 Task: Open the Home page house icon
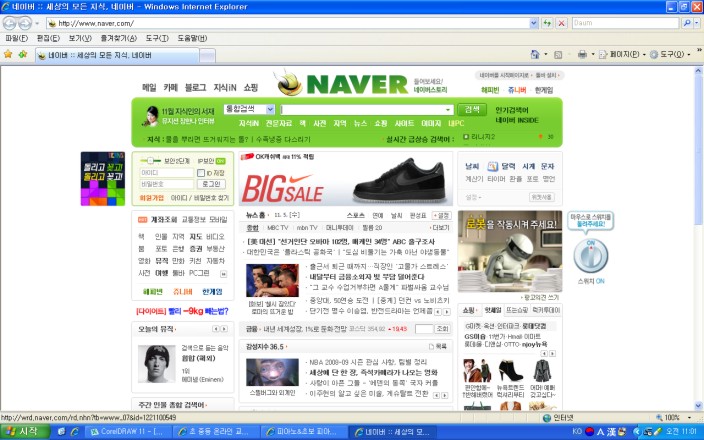point(535,54)
